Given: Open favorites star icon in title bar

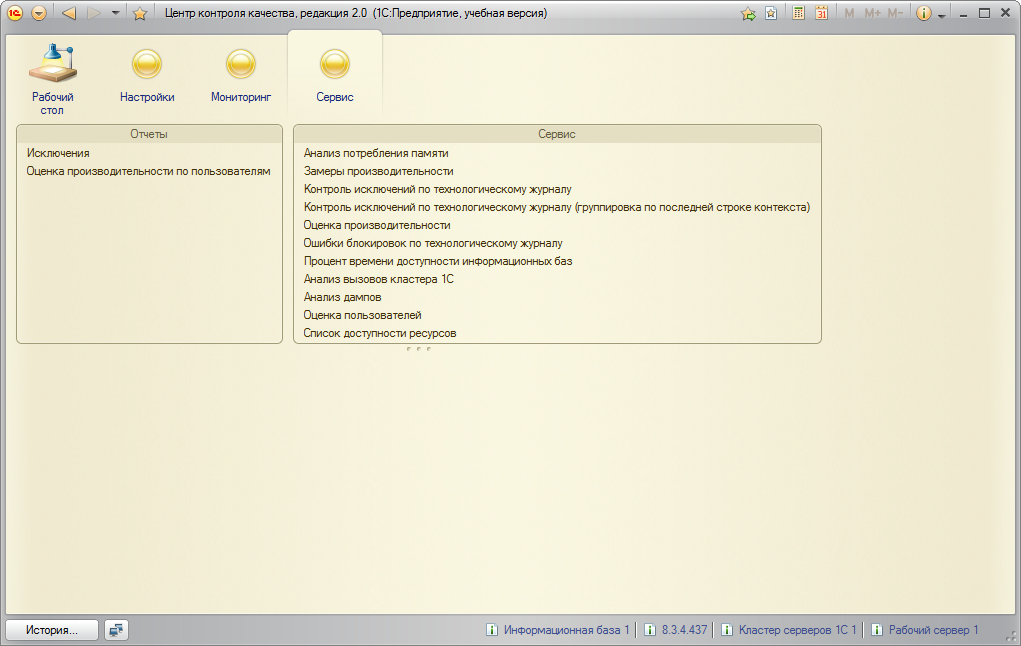Looking at the screenshot, I should point(140,13).
